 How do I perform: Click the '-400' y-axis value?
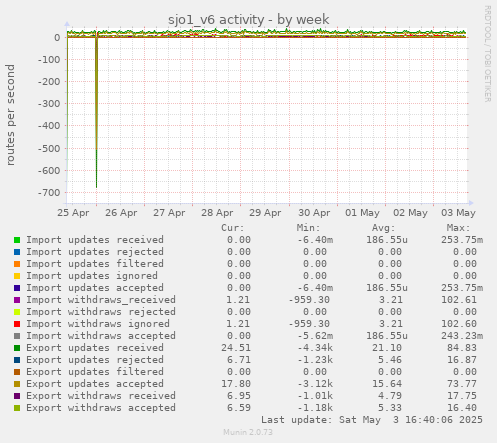(49, 126)
